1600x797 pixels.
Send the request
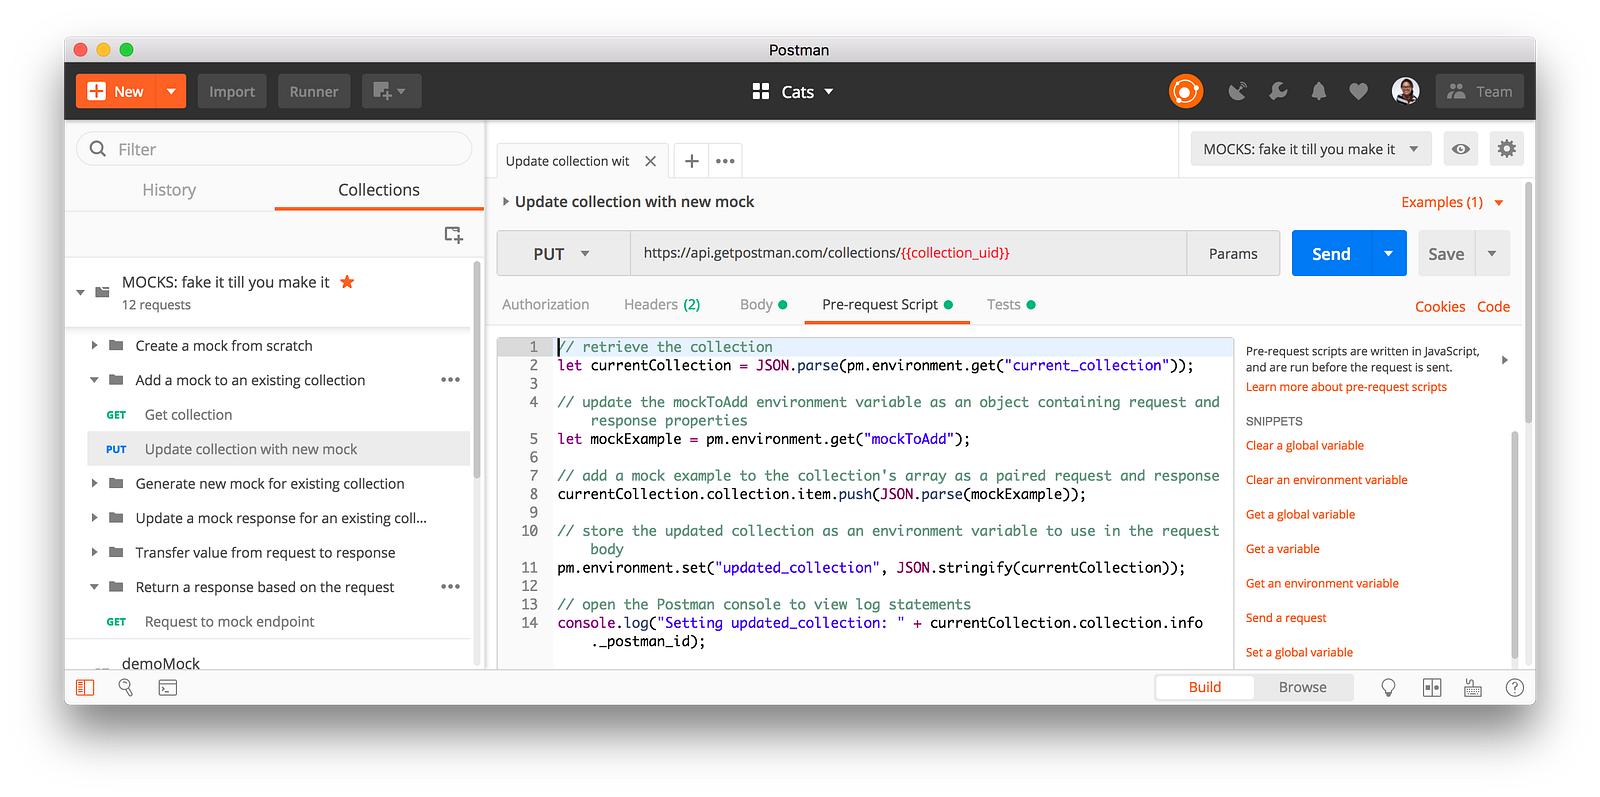(x=1331, y=254)
